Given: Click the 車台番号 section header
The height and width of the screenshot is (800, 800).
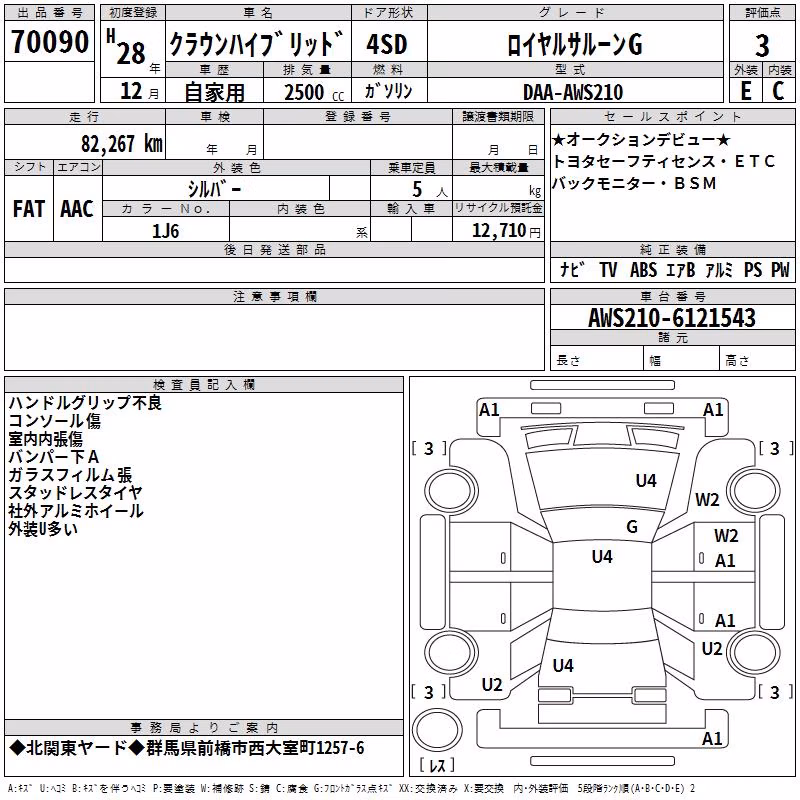Looking at the screenshot, I should point(672,296).
